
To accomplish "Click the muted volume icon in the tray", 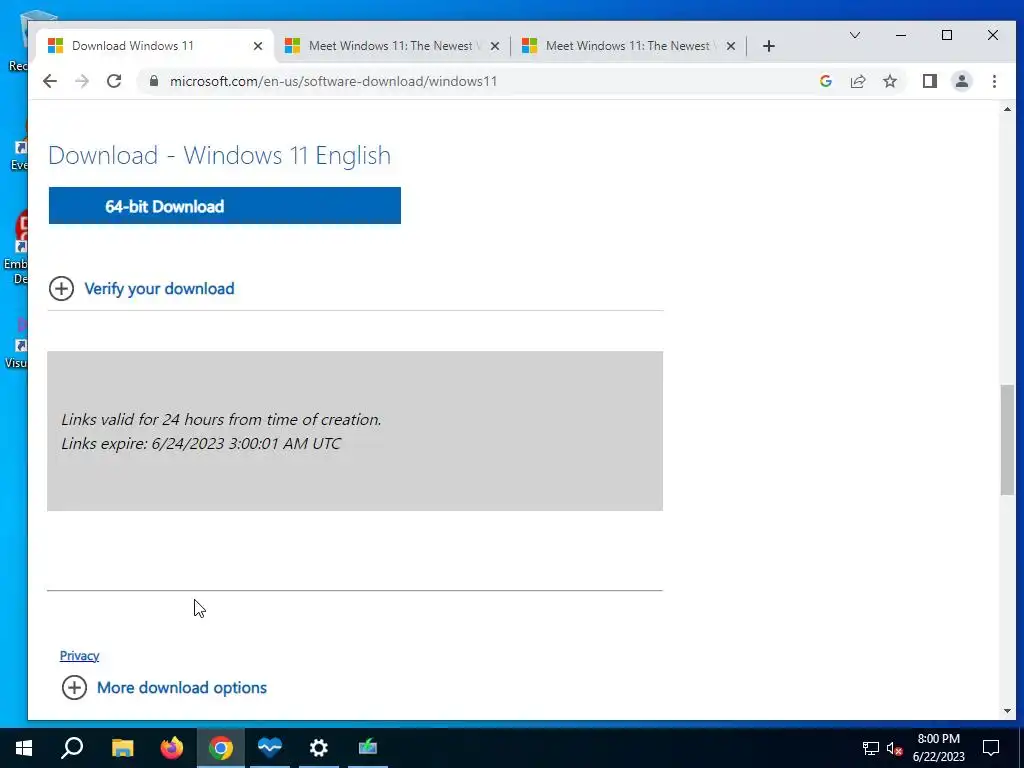I will [x=895, y=748].
